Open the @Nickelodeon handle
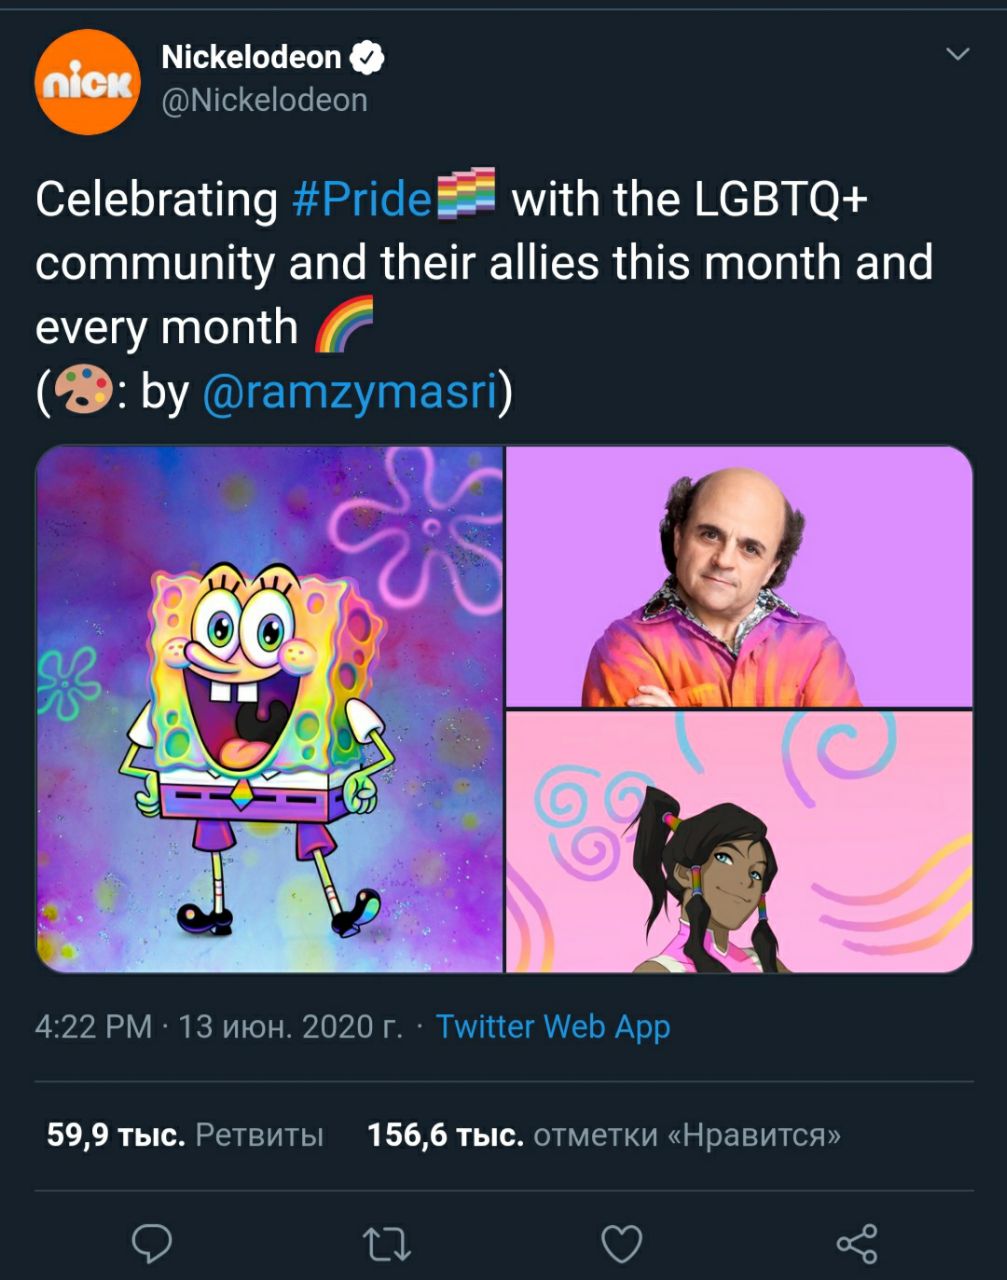 (264, 100)
